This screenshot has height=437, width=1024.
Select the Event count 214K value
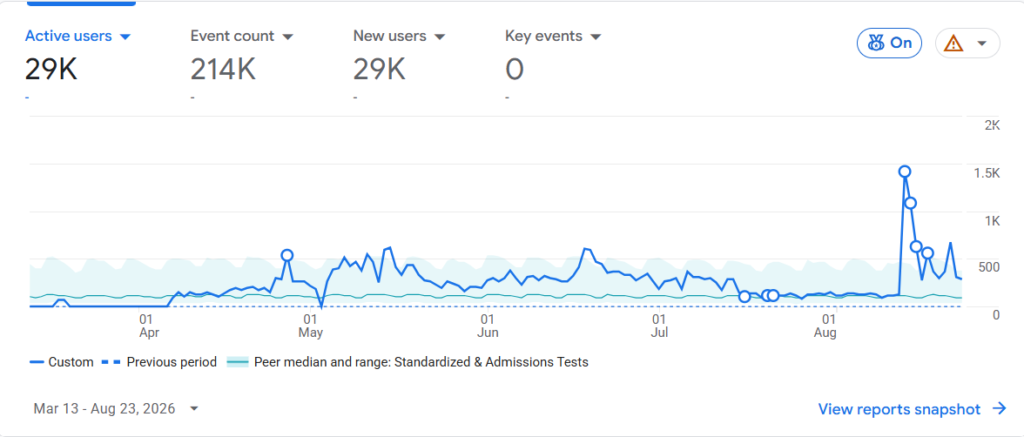click(223, 69)
